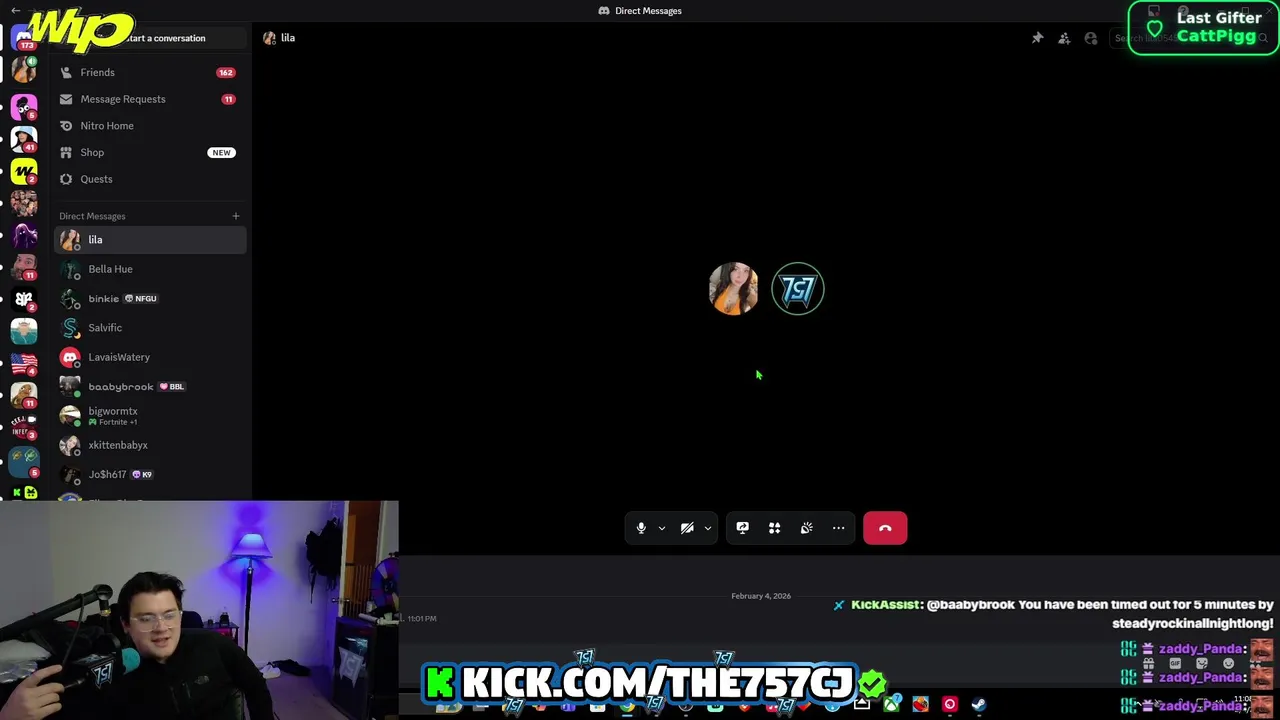The height and width of the screenshot is (720, 1280).
Task: Click the 757 avatar in the call
Action: pos(798,289)
